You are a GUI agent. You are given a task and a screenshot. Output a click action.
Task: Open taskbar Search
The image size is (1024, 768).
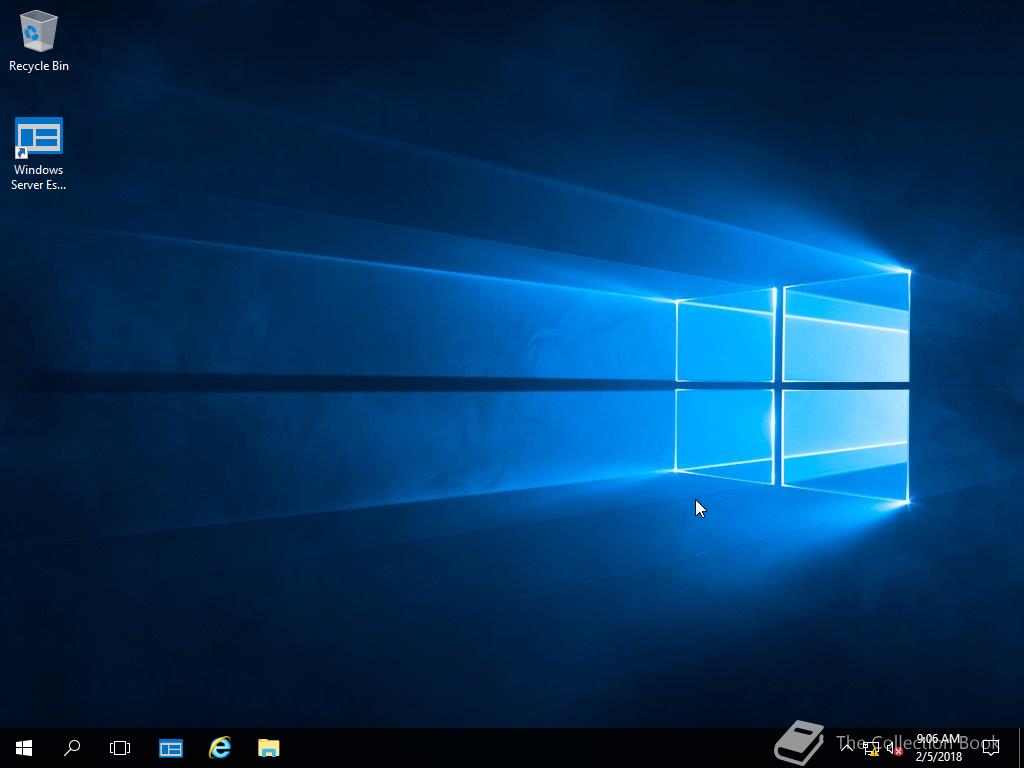[72, 748]
